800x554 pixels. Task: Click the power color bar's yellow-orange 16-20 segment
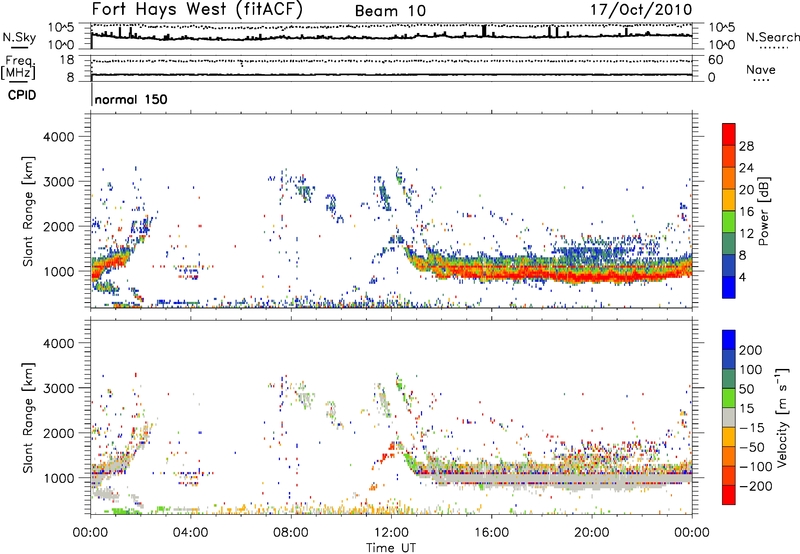729,199
